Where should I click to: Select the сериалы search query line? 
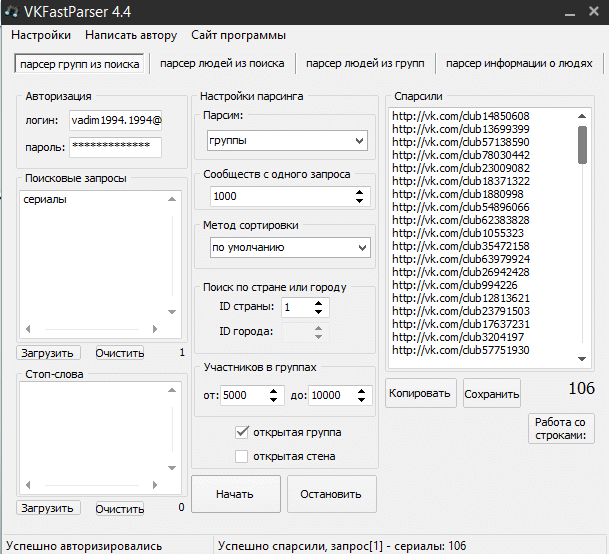click(45, 200)
